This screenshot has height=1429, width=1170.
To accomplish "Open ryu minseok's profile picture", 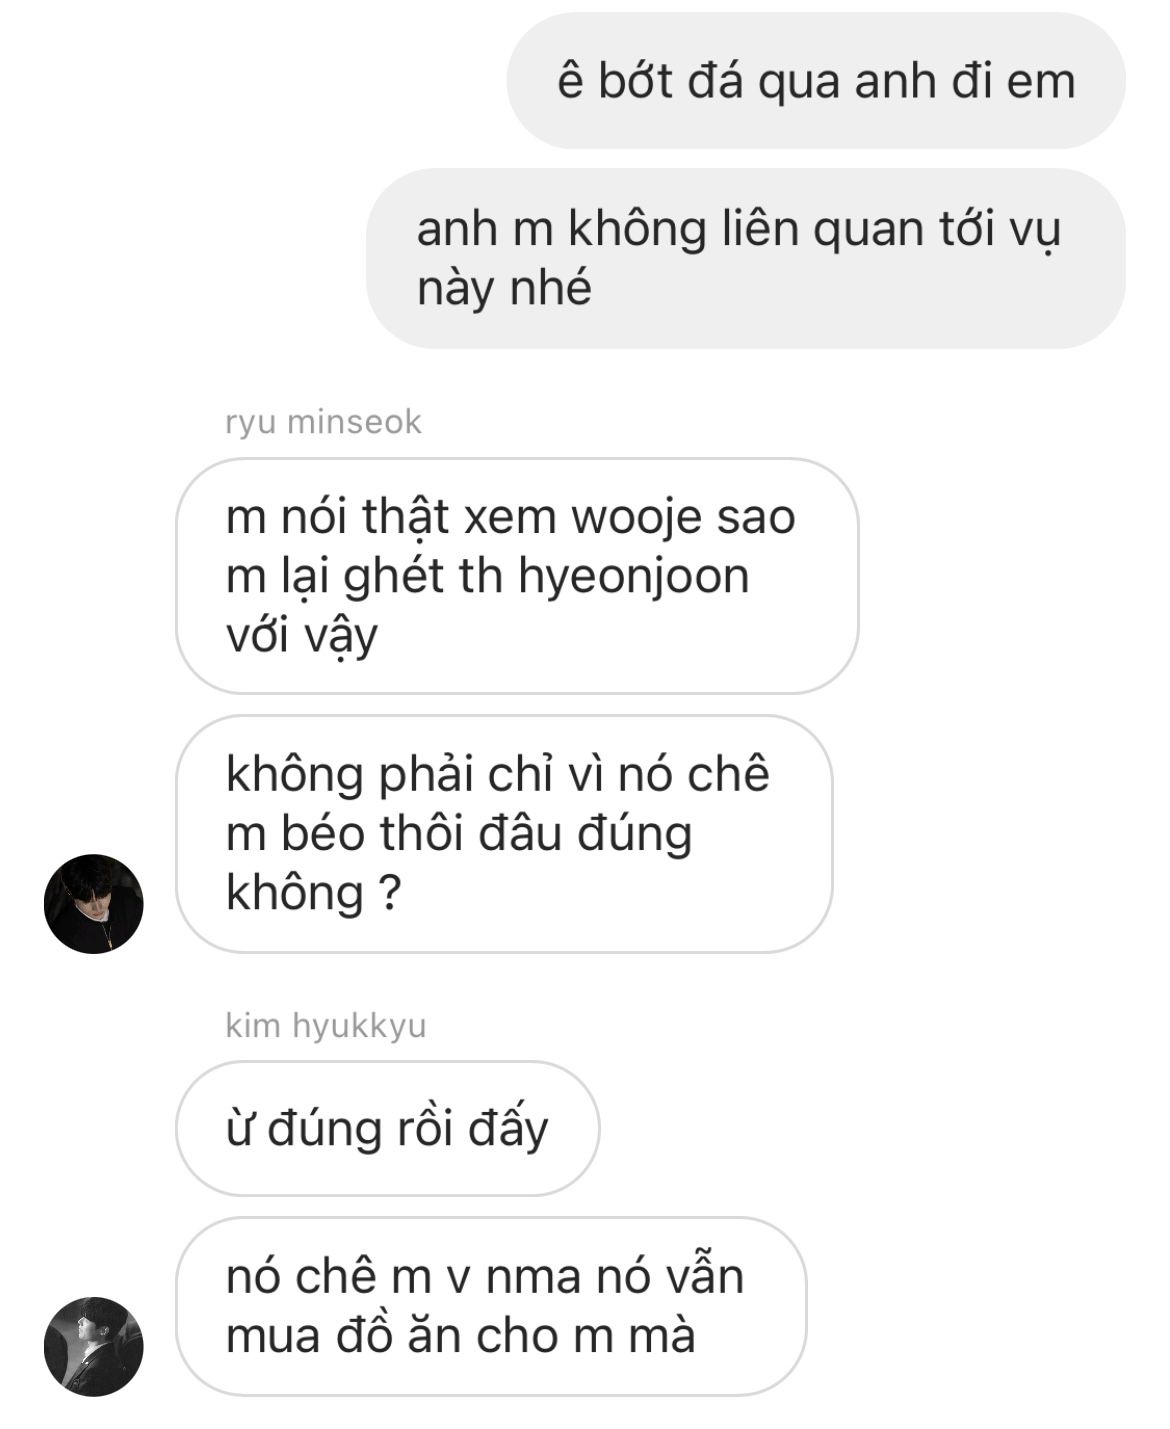I will click(x=93, y=903).
